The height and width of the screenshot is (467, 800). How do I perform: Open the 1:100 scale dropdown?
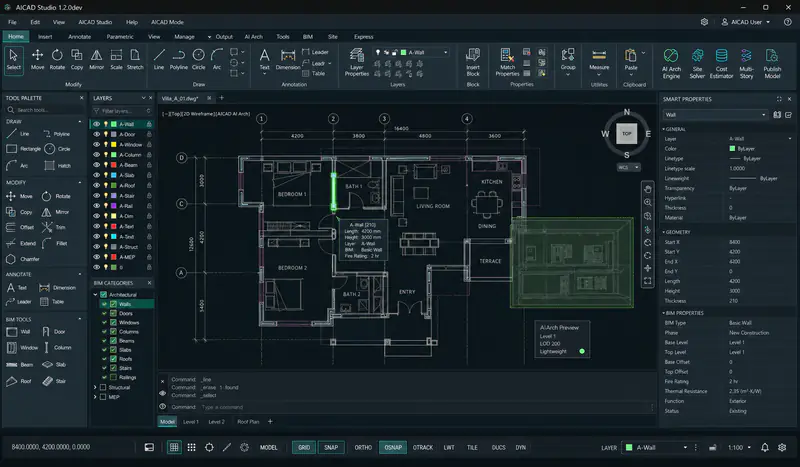tap(739, 448)
